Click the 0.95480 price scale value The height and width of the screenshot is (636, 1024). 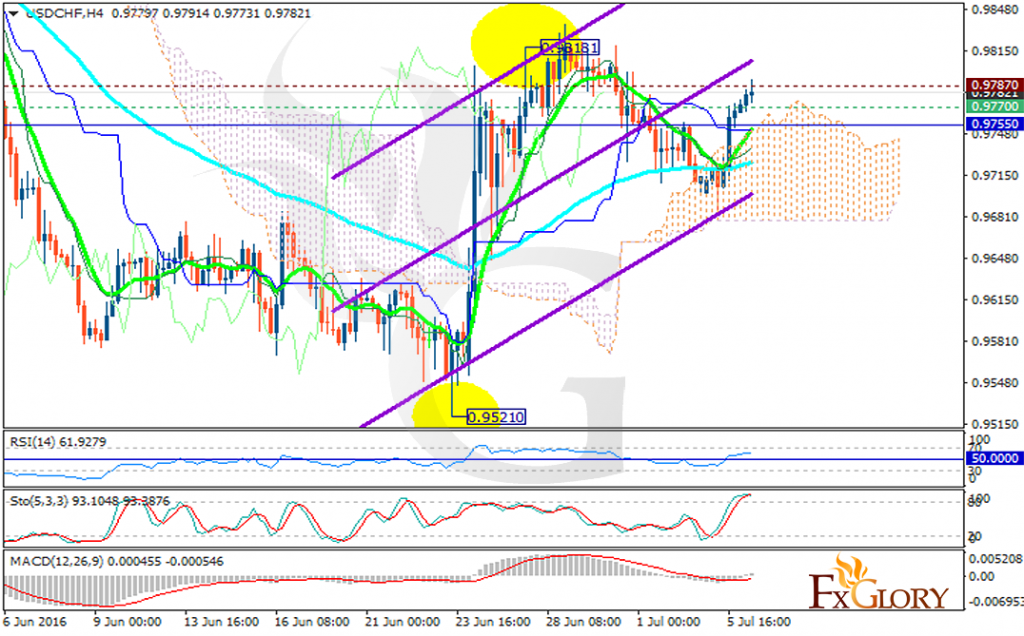click(x=995, y=382)
